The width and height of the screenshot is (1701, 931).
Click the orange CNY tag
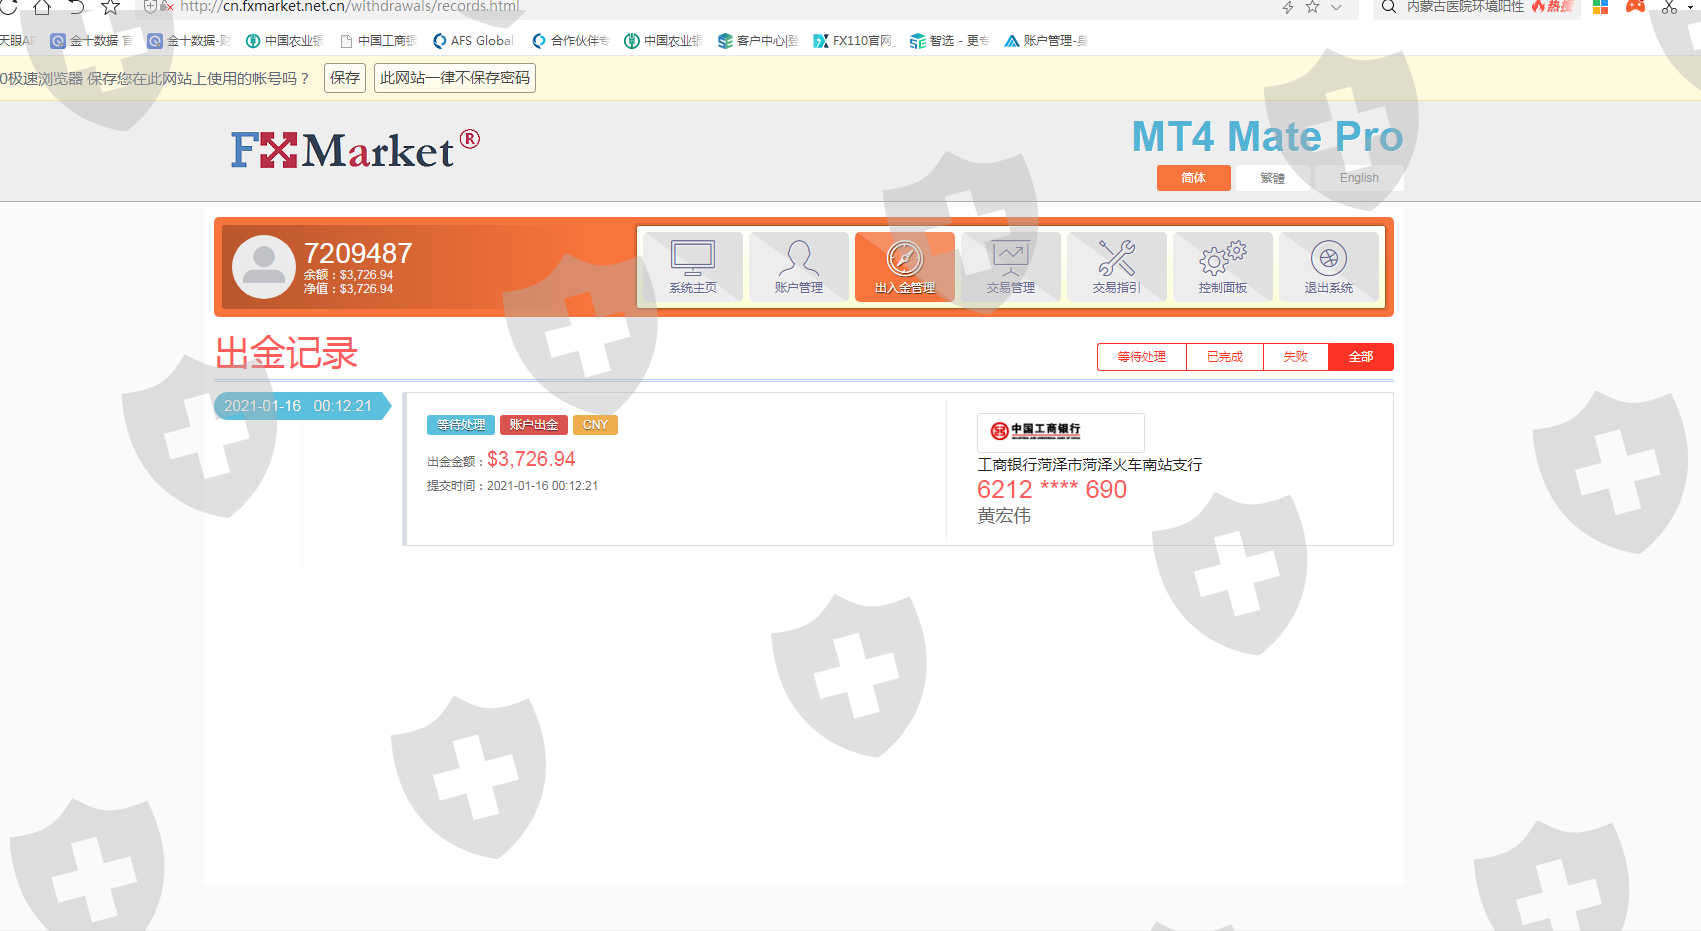pyautogui.click(x=595, y=425)
